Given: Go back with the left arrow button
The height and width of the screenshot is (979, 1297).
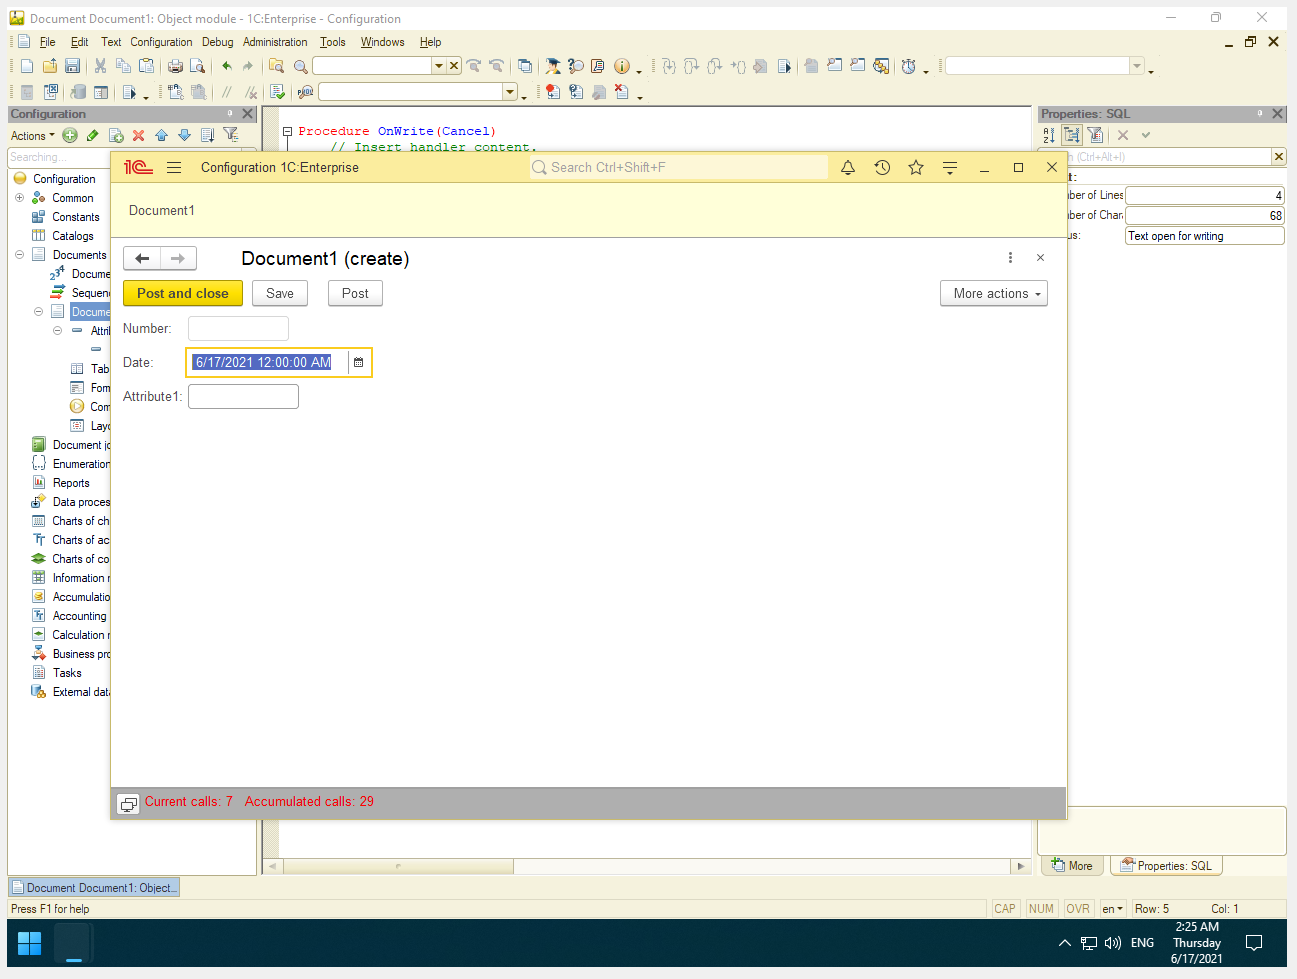Looking at the screenshot, I should tap(142, 258).
